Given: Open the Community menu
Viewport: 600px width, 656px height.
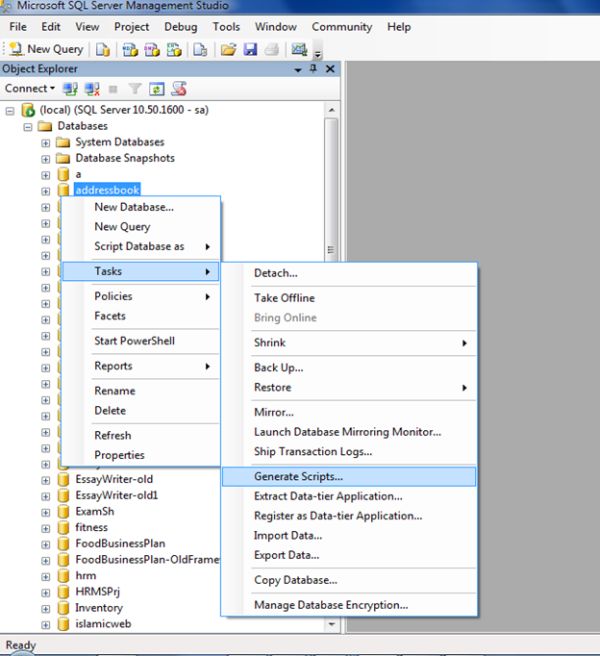Looking at the screenshot, I should point(341,27).
